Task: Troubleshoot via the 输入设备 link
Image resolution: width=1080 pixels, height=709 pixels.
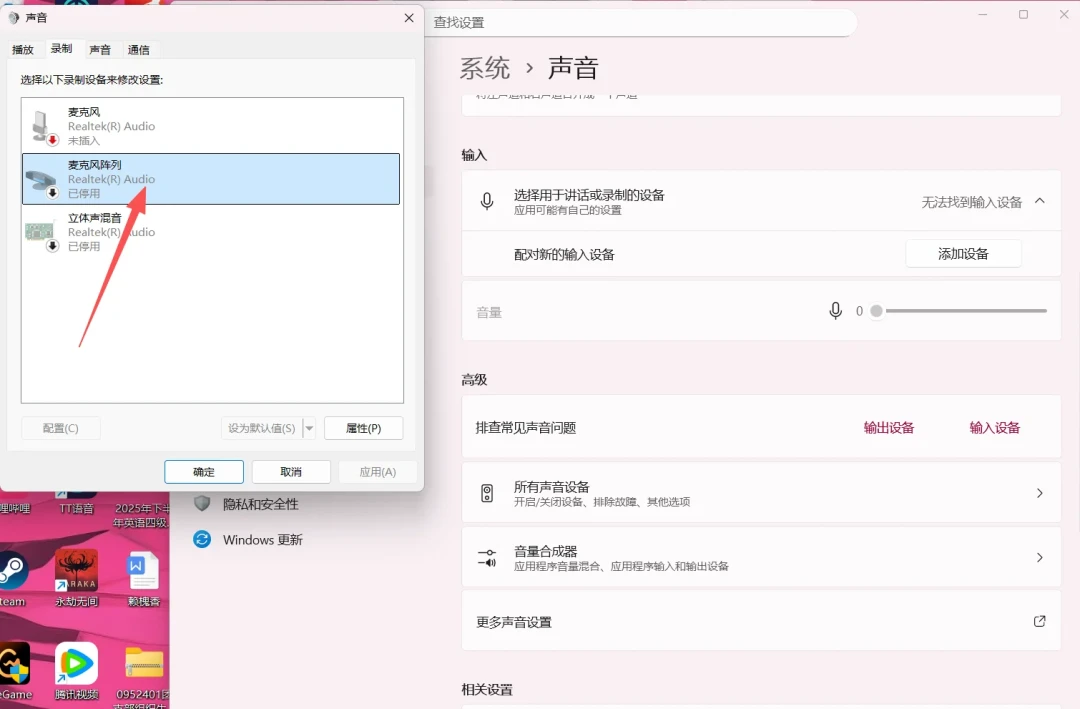Action: click(x=995, y=428)
